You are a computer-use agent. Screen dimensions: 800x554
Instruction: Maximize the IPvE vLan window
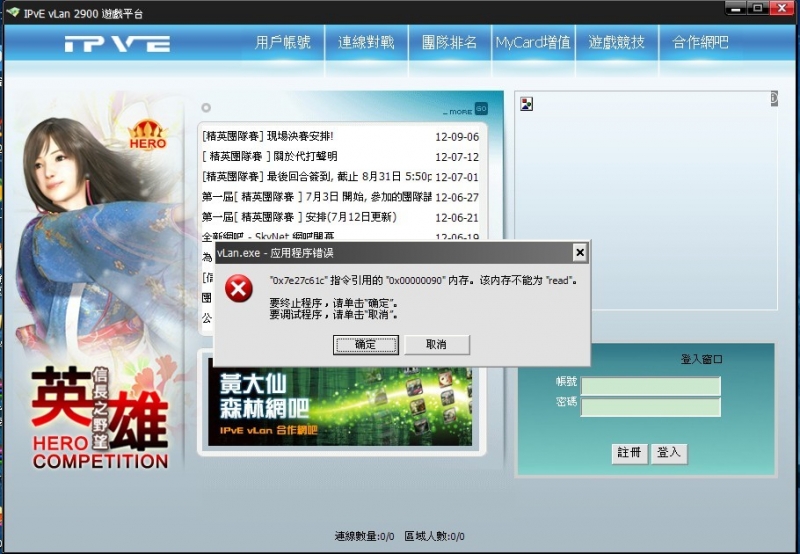pos(758,9)
